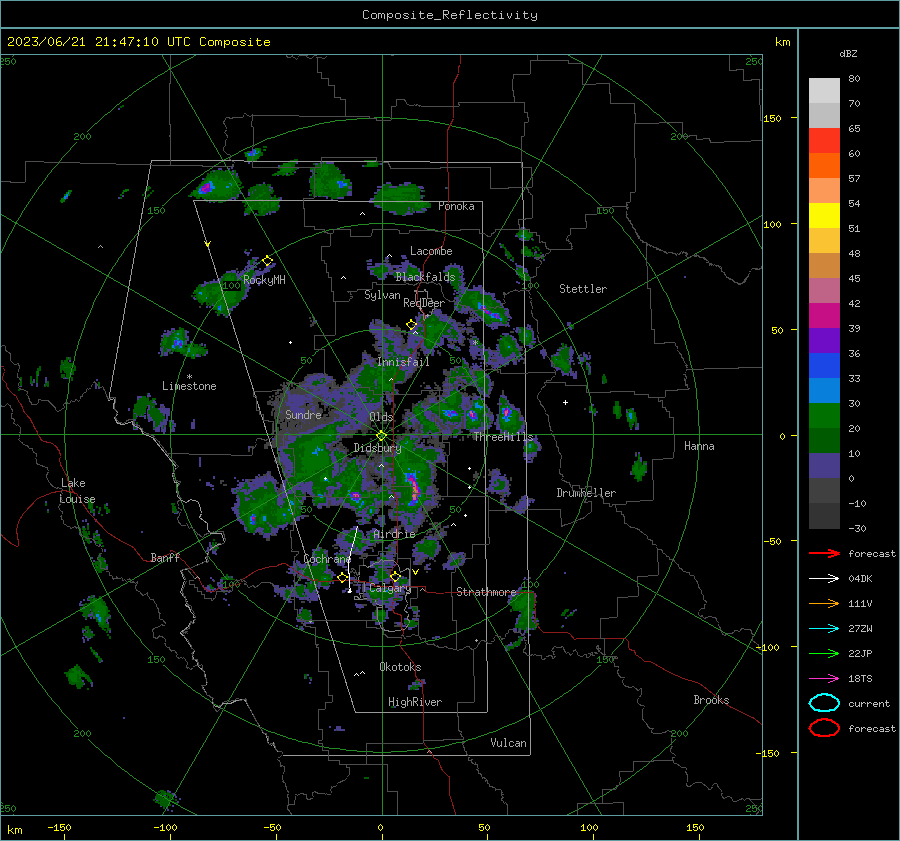Click the Ponoka city label
Viewport: 900px width, 841px height.
(456, 206)
